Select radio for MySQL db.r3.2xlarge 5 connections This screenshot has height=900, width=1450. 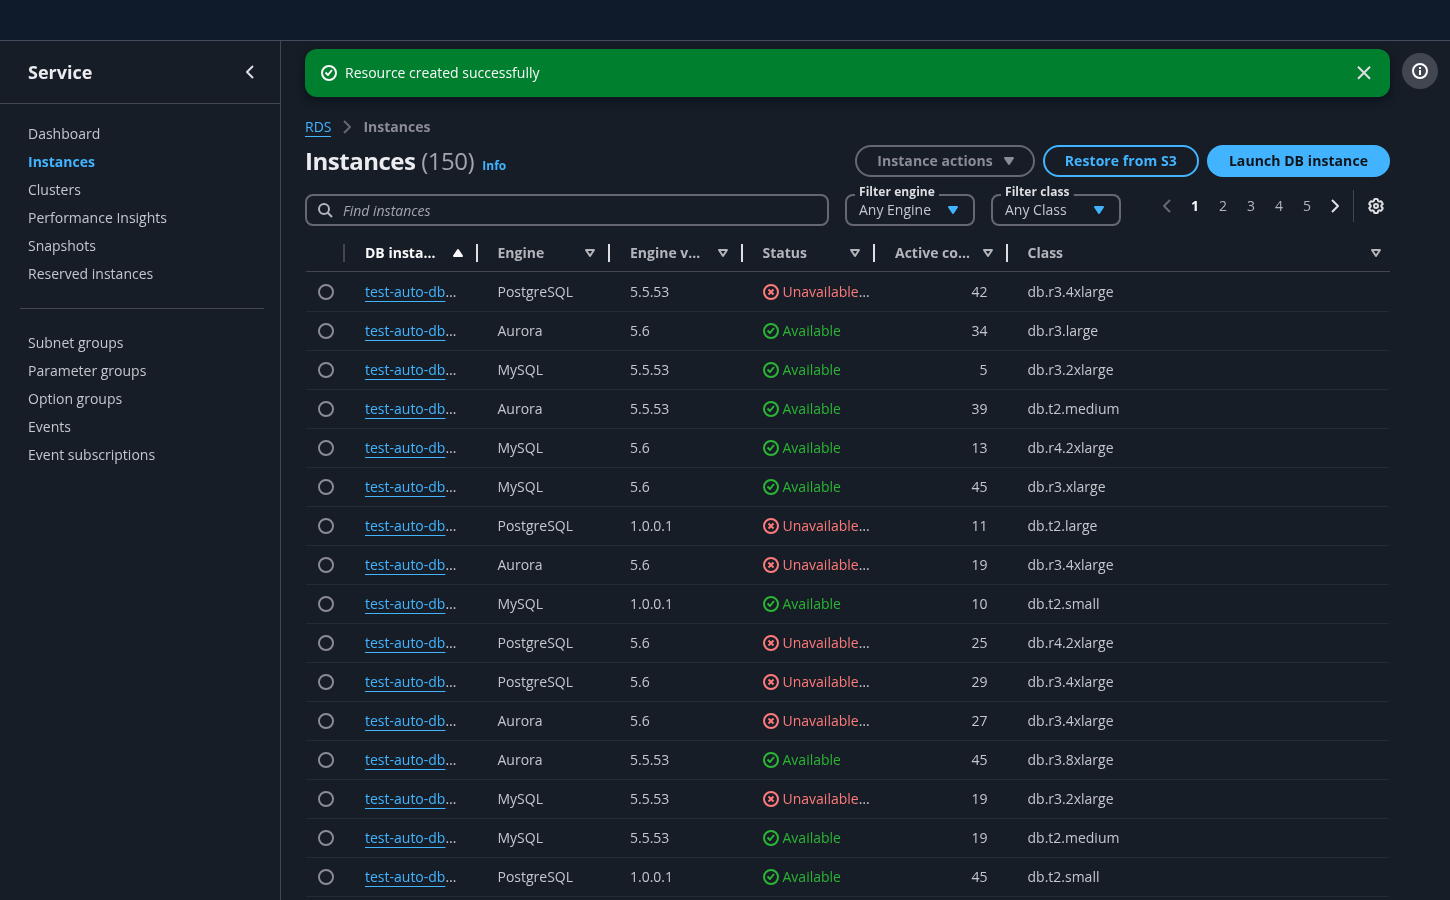point(326,370)
